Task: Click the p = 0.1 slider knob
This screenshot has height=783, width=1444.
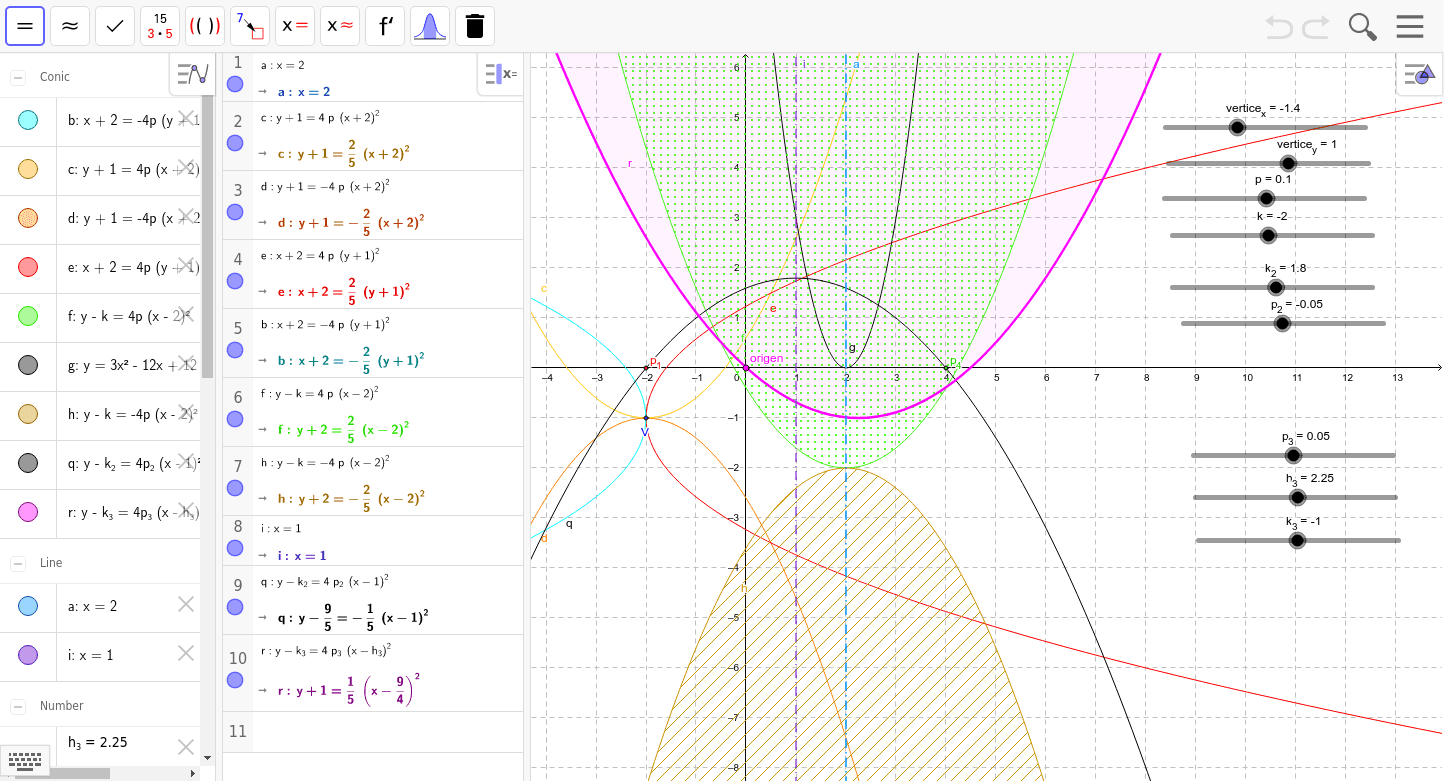Action: 1266,198
